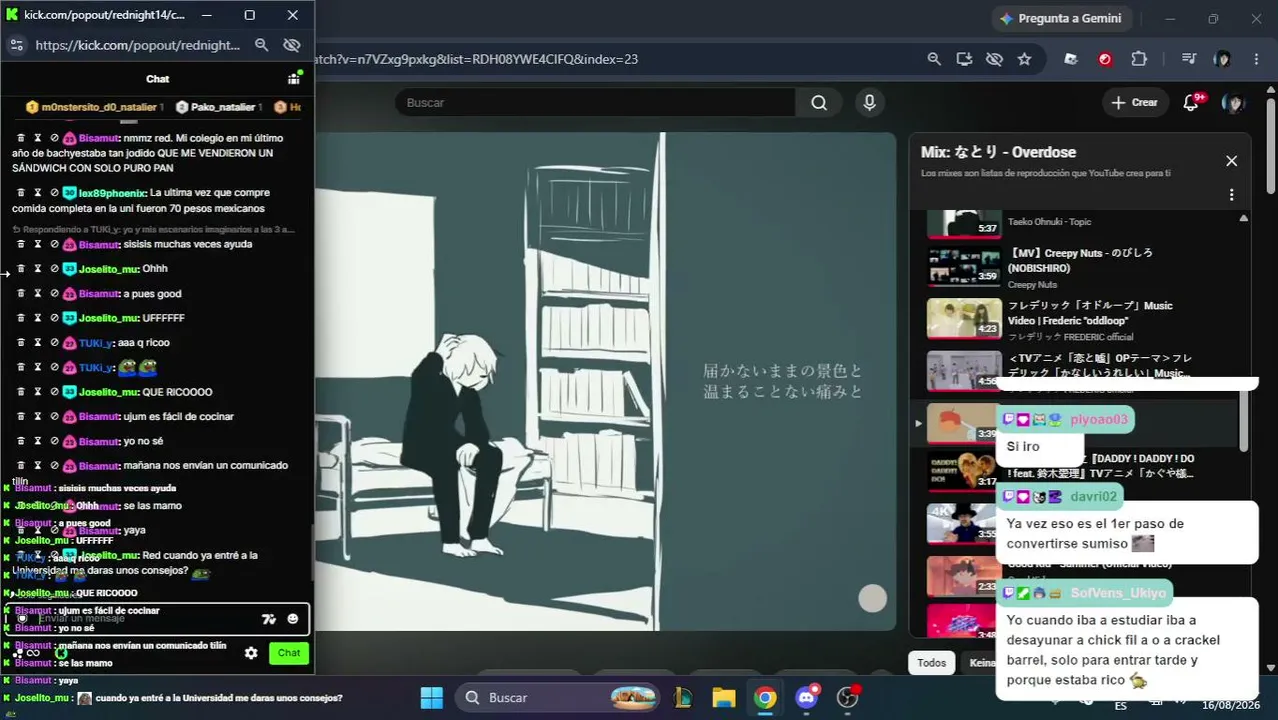The image size is (1278, 720).
Task: Select the Todos filter chip
Action: coord(931,663)
